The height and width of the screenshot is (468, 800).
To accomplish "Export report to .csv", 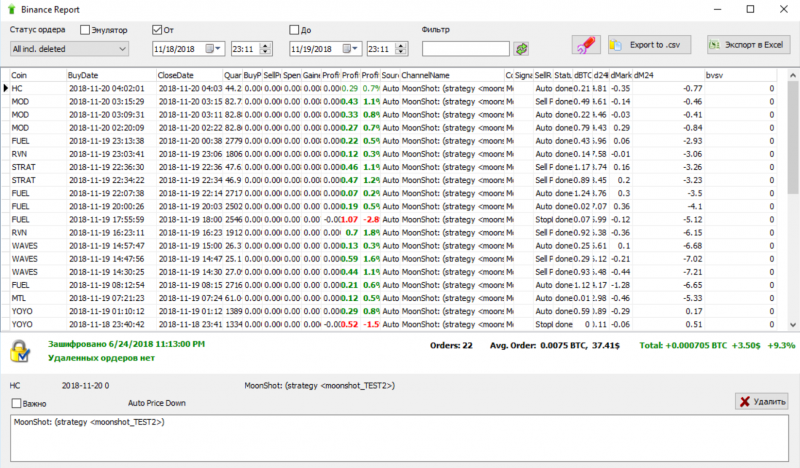I will 649,45.
